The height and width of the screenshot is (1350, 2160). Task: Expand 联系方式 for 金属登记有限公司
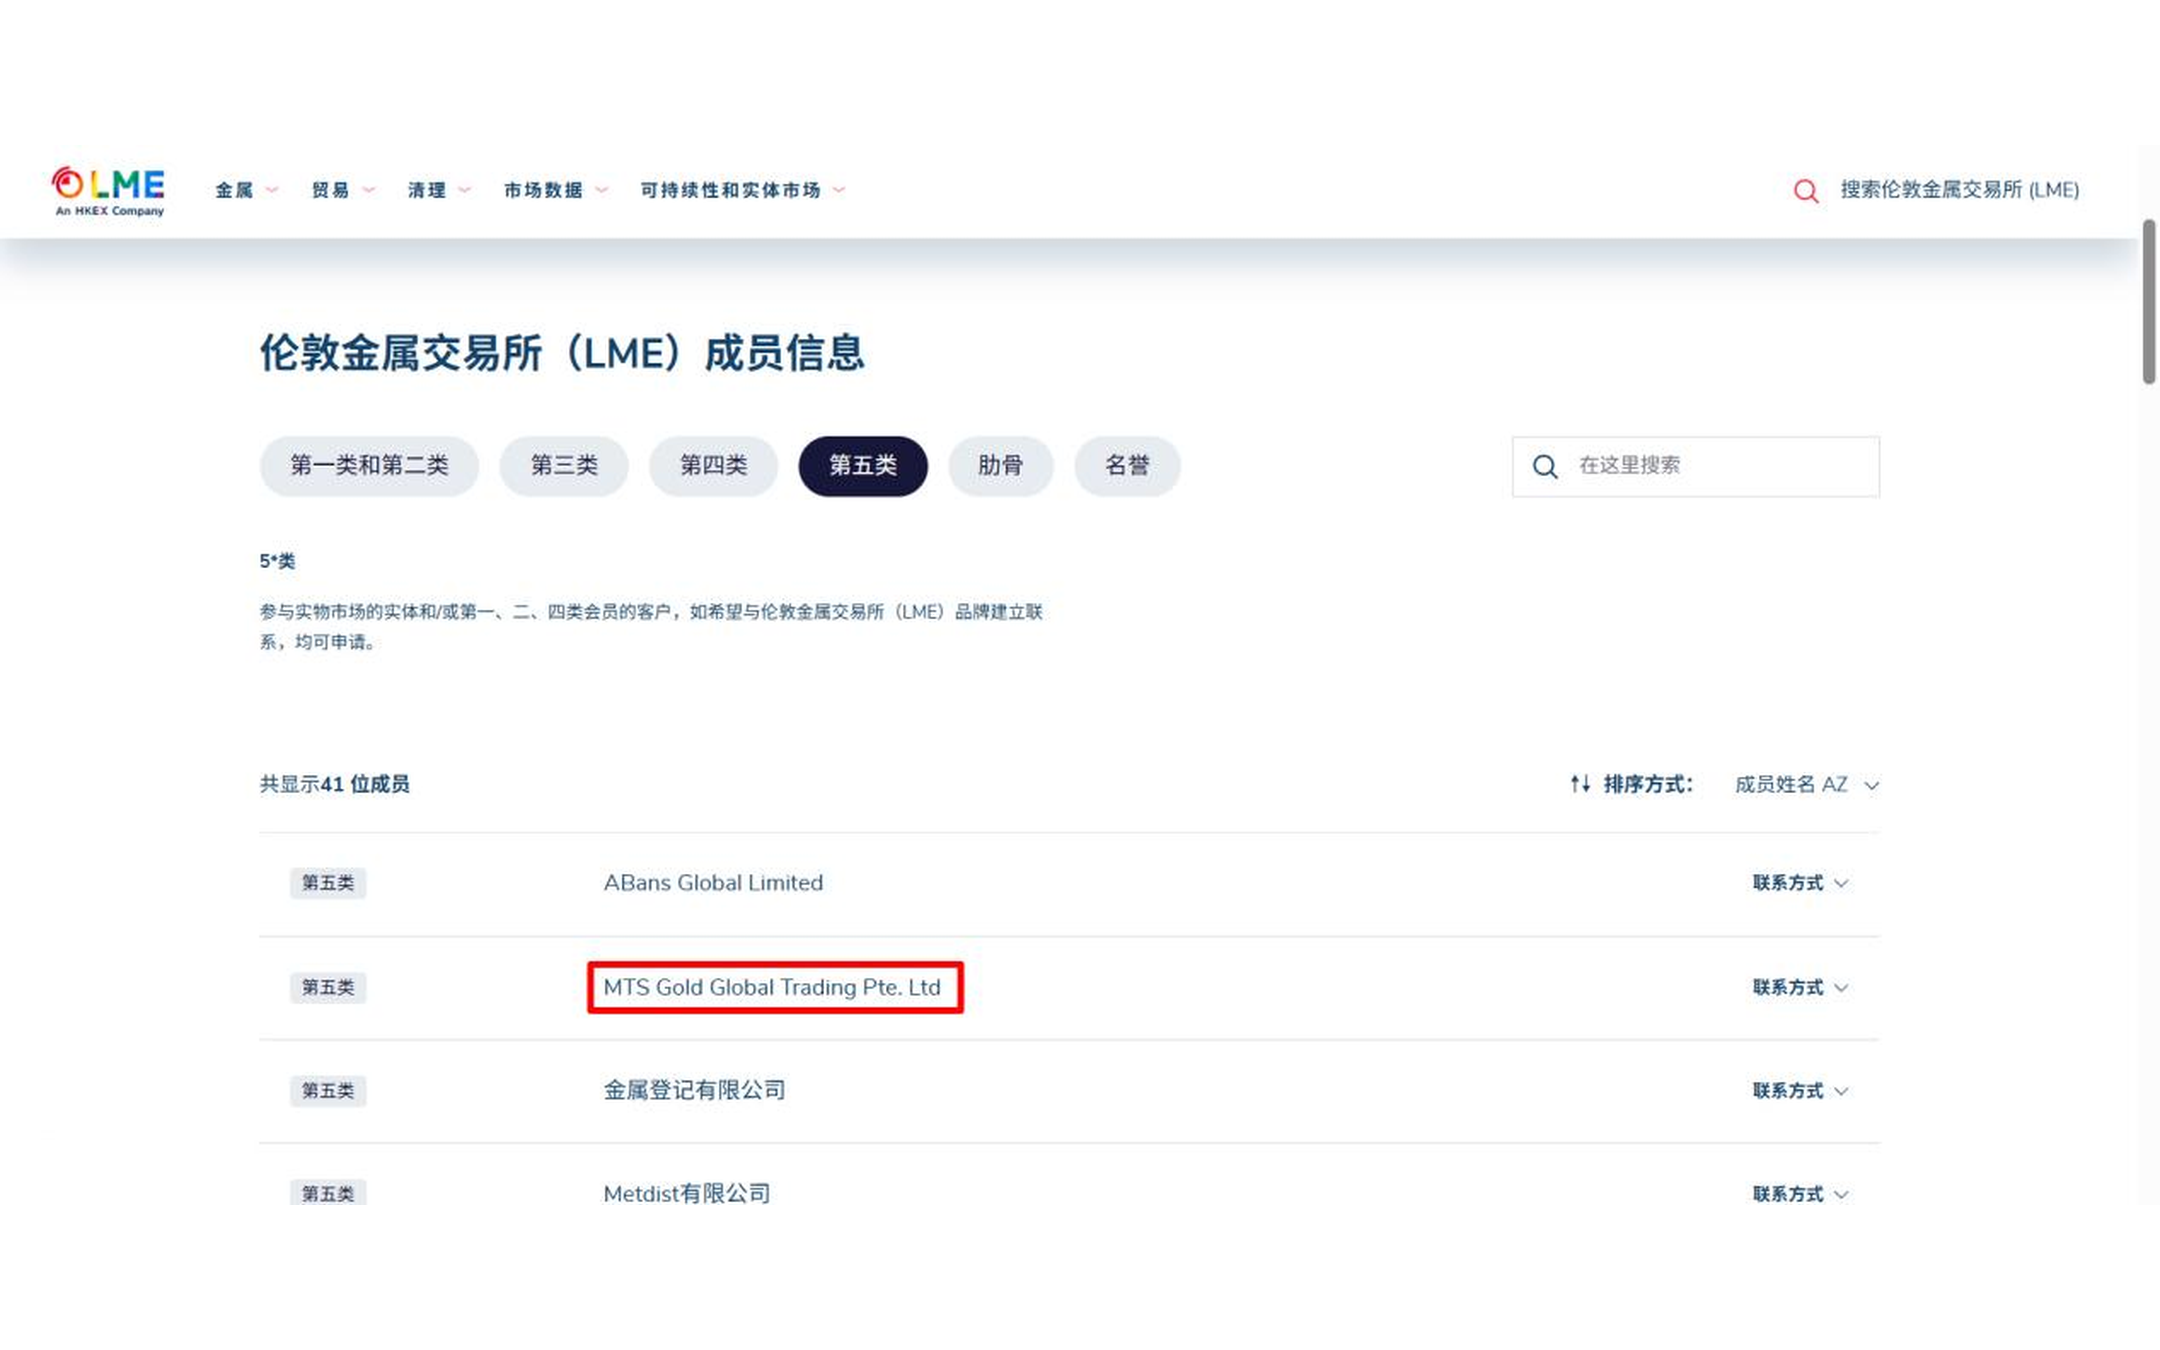click(1799, 1091)
